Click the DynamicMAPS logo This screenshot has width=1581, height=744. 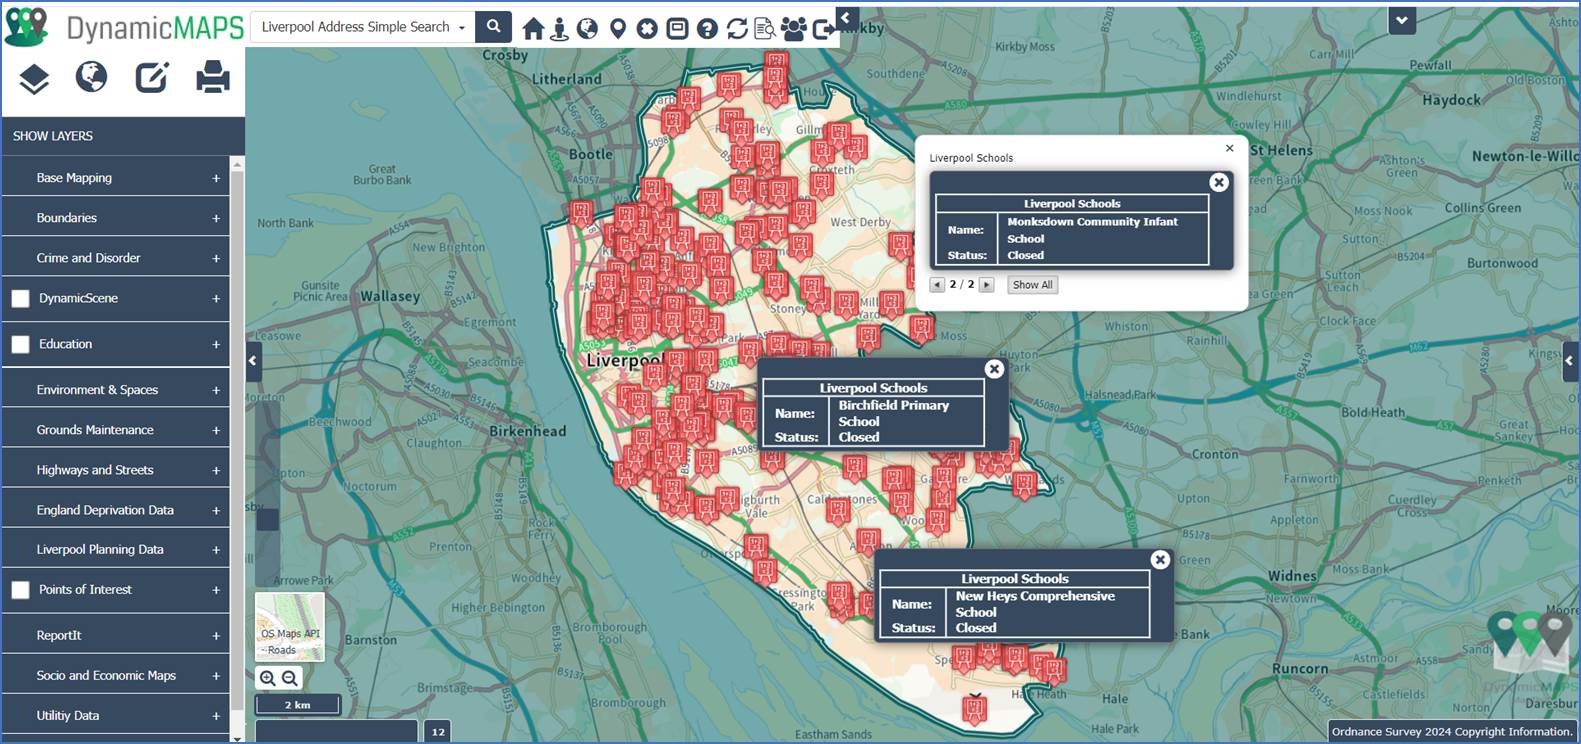(x=124, y=27)
